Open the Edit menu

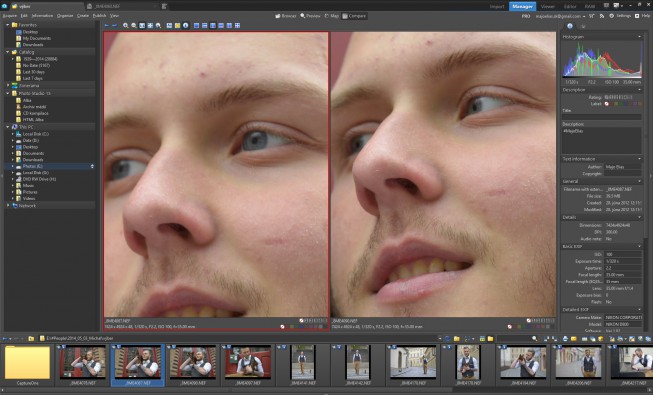coord(24,15)
